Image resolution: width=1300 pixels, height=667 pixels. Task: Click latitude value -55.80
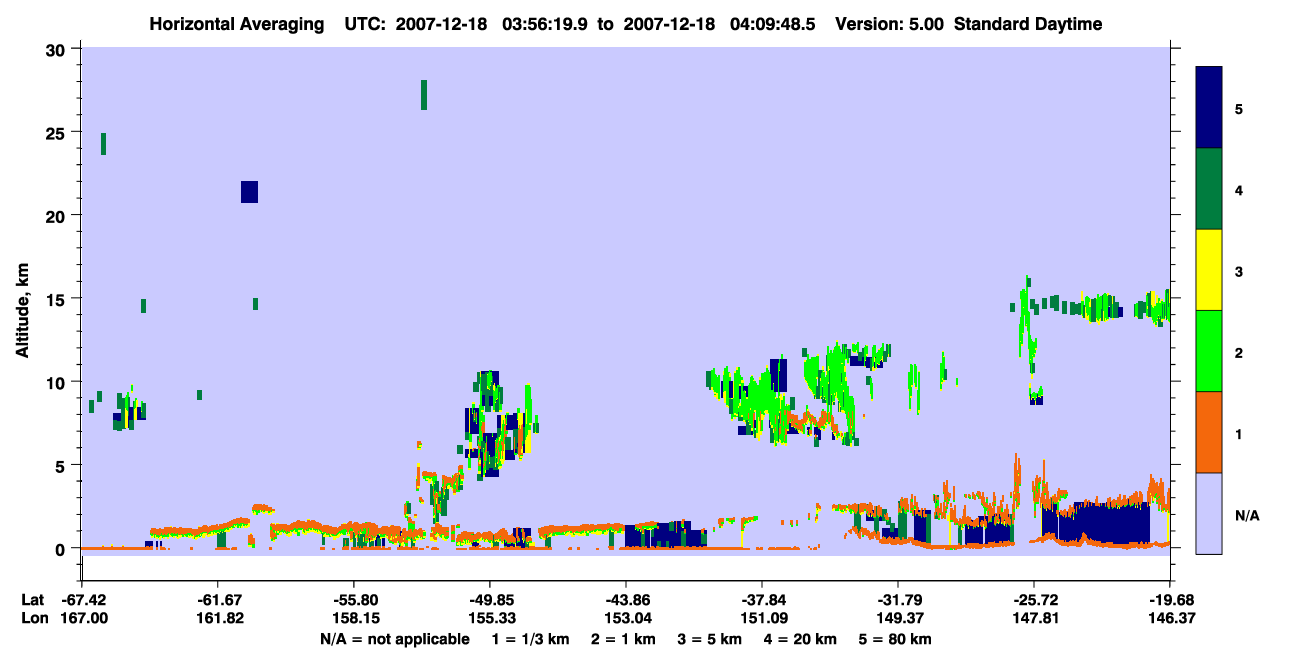coord(354,600)
